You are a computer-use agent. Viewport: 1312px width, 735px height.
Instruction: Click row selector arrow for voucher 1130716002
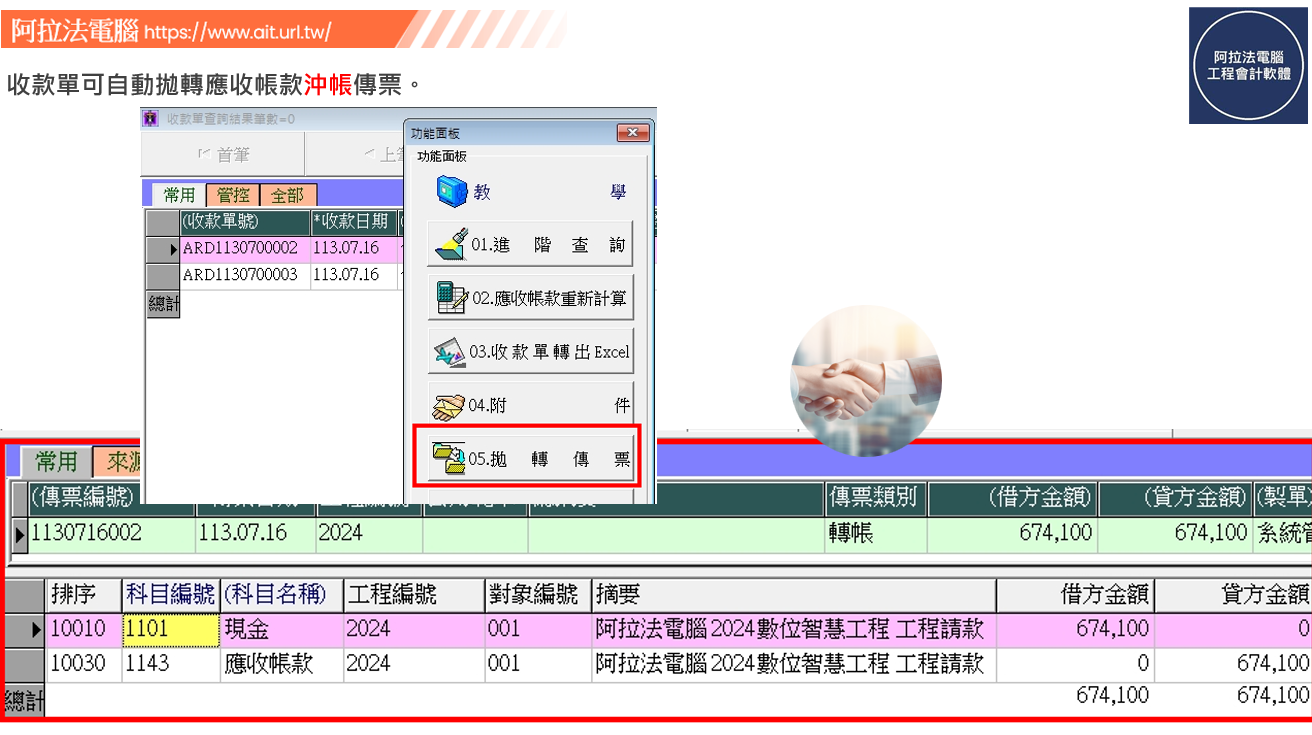pyautogui.click(x=20, y=534)
